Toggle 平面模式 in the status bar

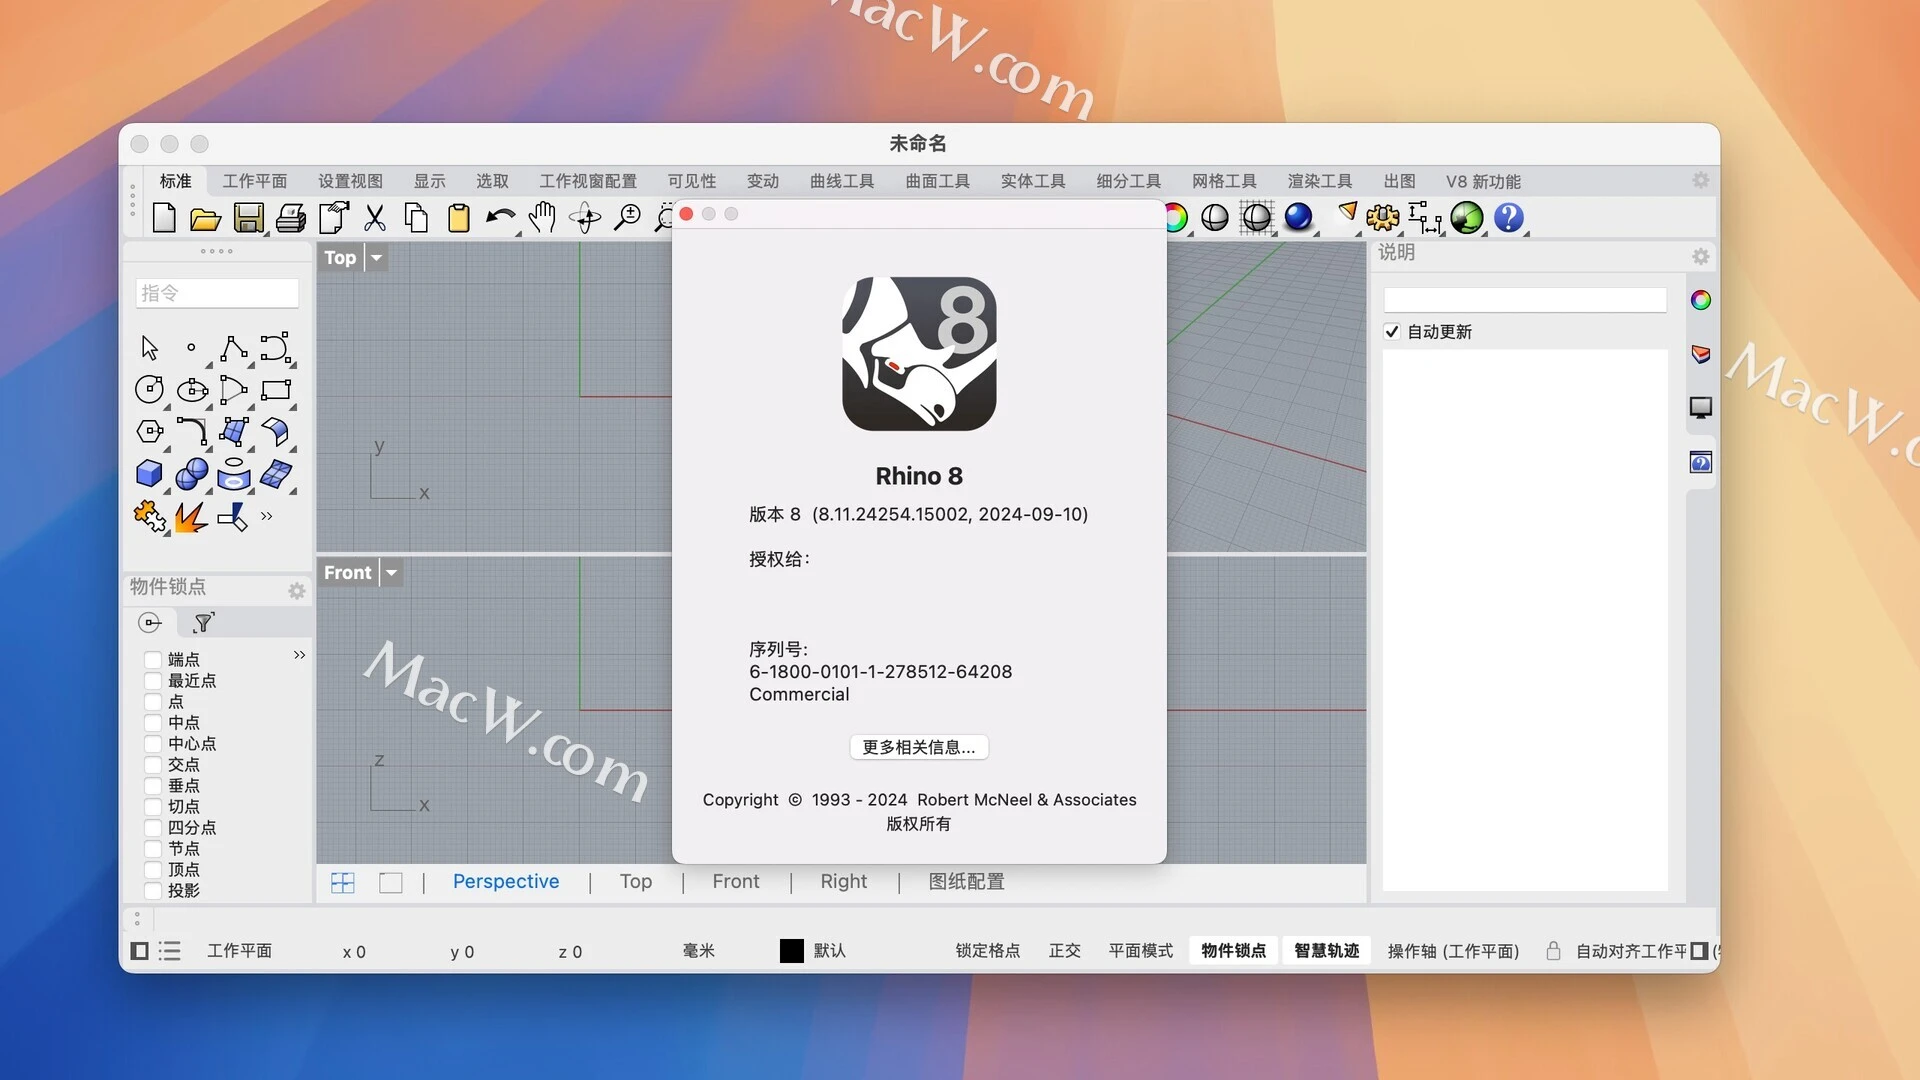[x=1141, y=951]
